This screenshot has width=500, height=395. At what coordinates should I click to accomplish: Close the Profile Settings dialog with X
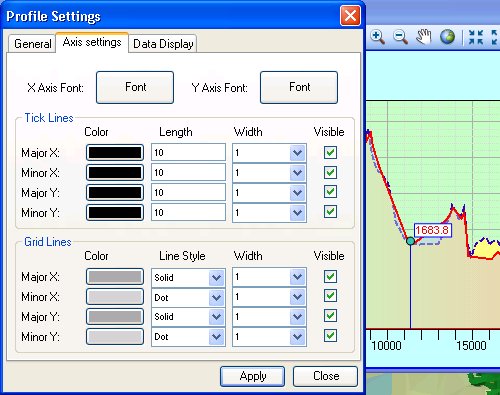[x=350, y=15]
